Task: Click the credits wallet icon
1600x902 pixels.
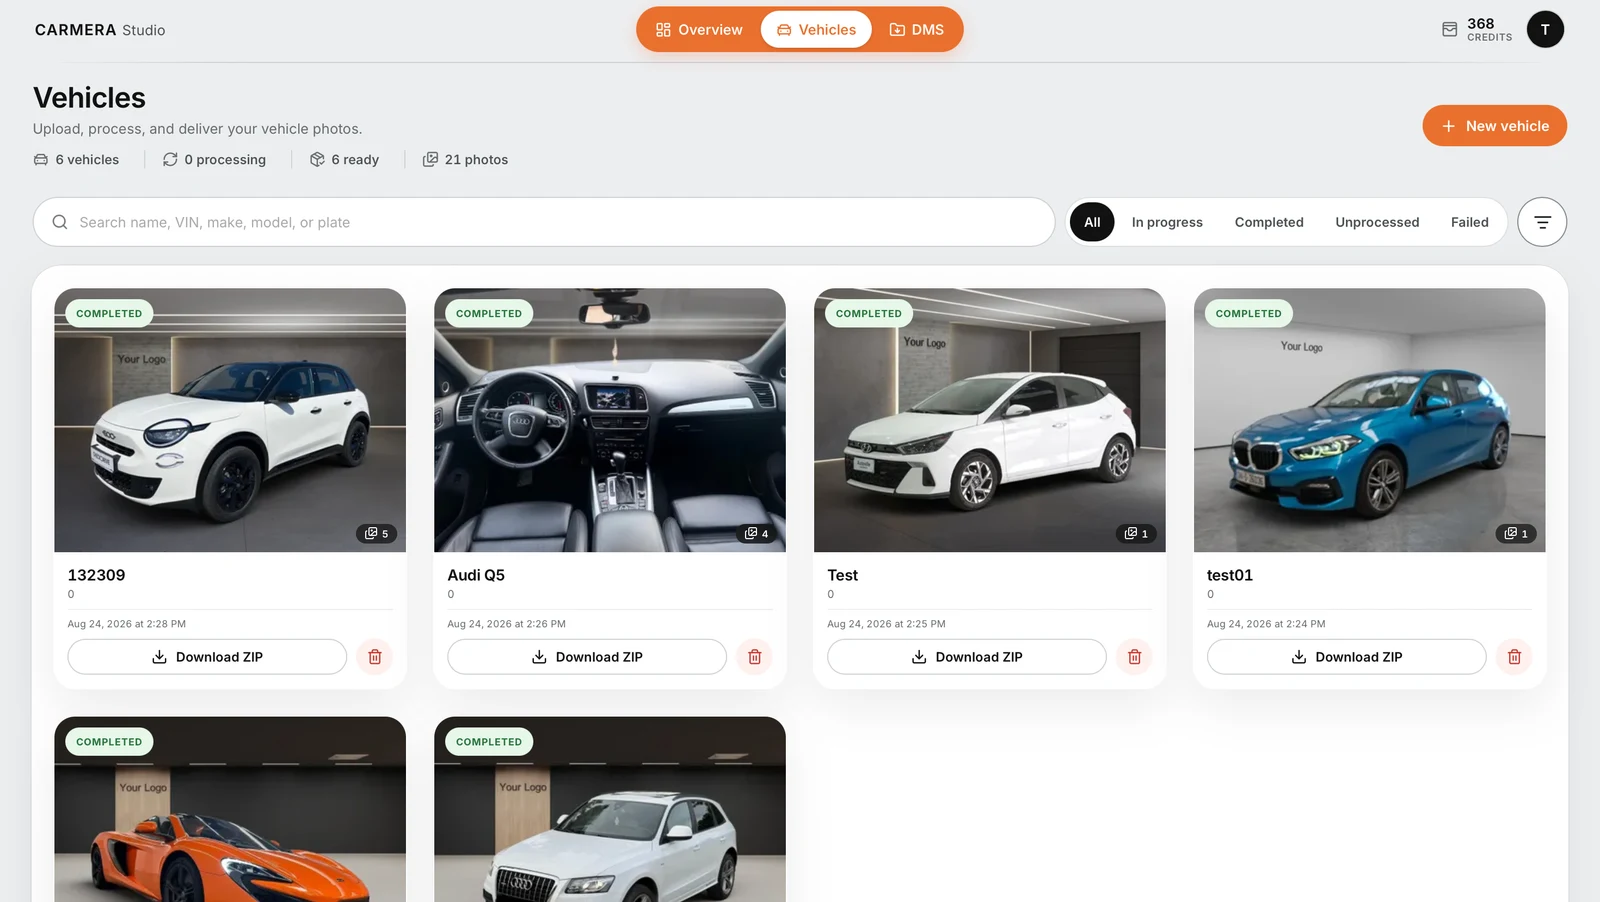Action: point(1450,30)
